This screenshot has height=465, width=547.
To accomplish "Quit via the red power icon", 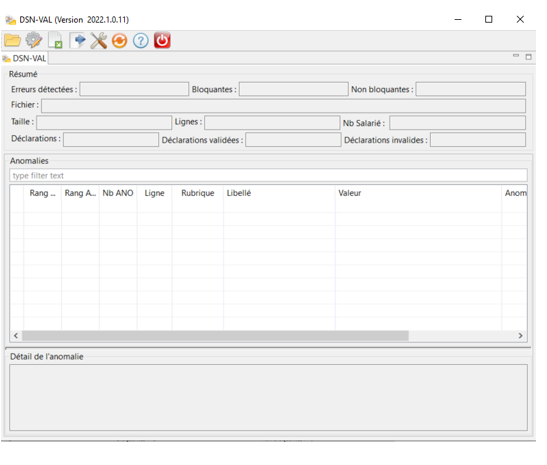I will tap(162, 40).
